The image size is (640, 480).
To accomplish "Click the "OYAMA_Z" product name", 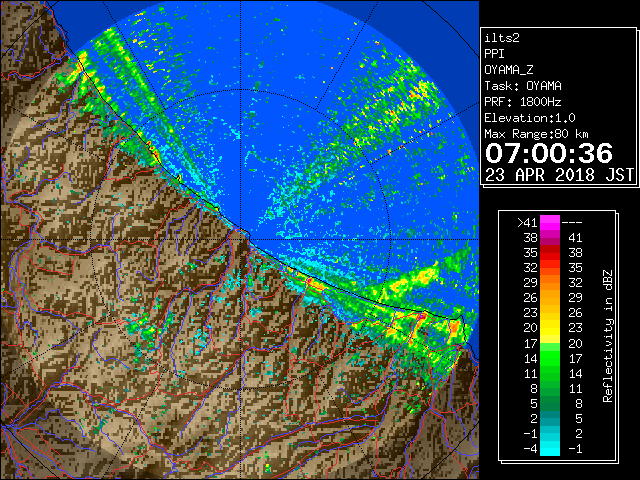I will click(x=509, y=70).
